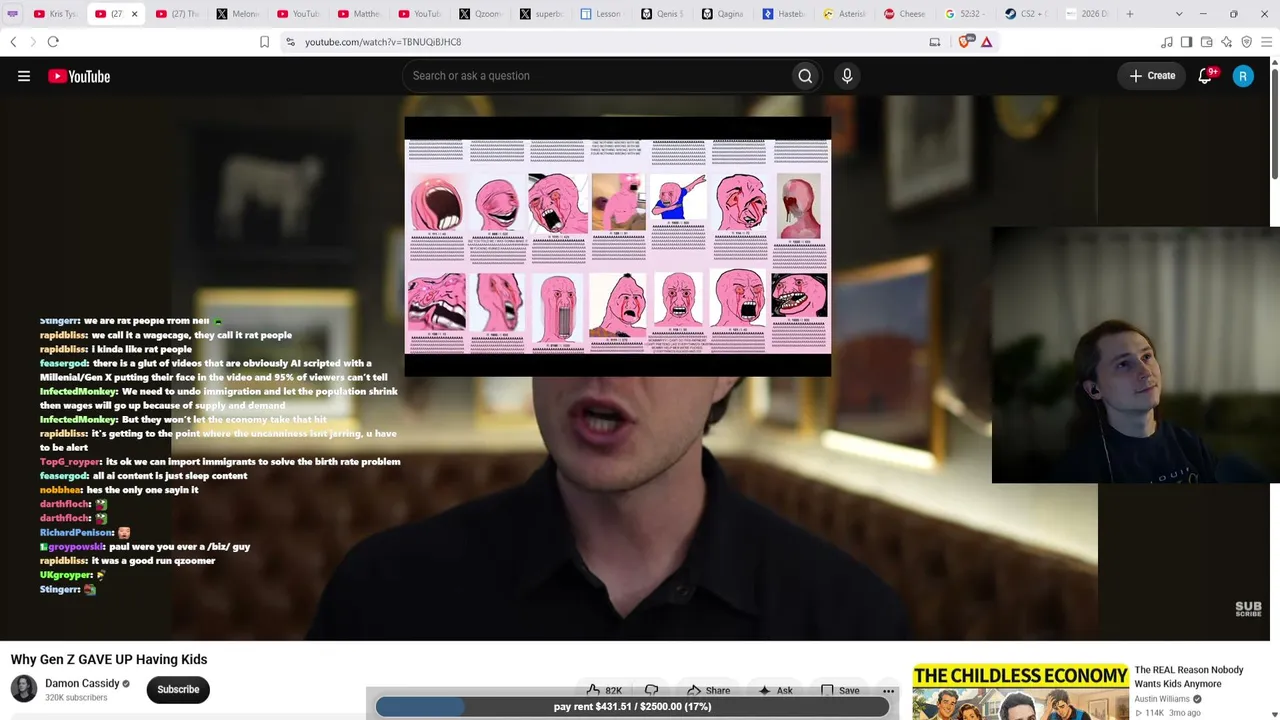Viewport: 1280px width, 720px height.
Task: Switch to the Kris Tys tab
Action: coord(55,14)
